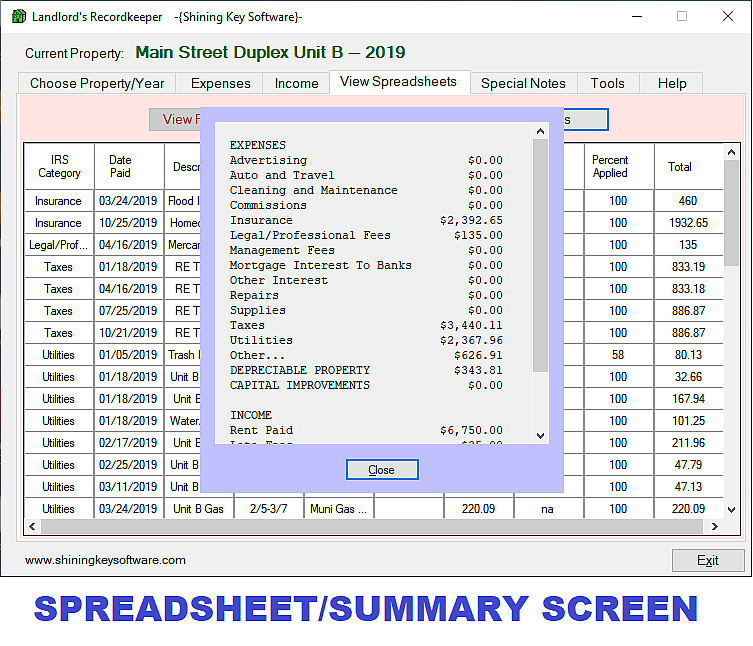Select date cell 03/24/2019 in Insurance row
This screenshot has width=753, height=646.
coord(128,201)
